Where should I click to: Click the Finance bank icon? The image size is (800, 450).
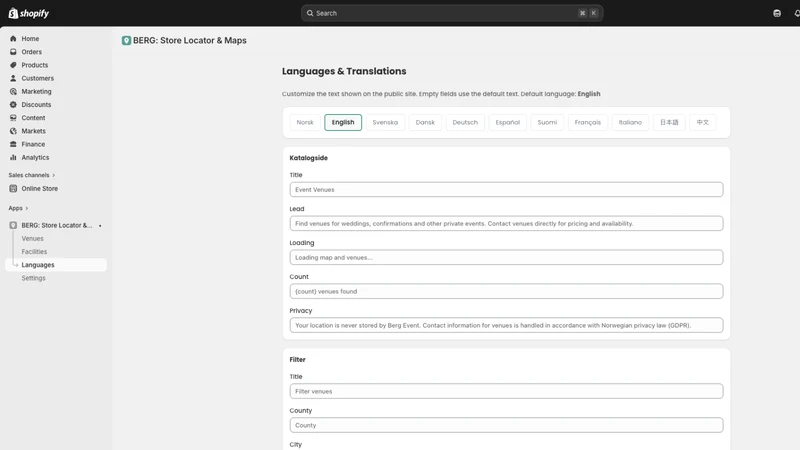(13, 144)
